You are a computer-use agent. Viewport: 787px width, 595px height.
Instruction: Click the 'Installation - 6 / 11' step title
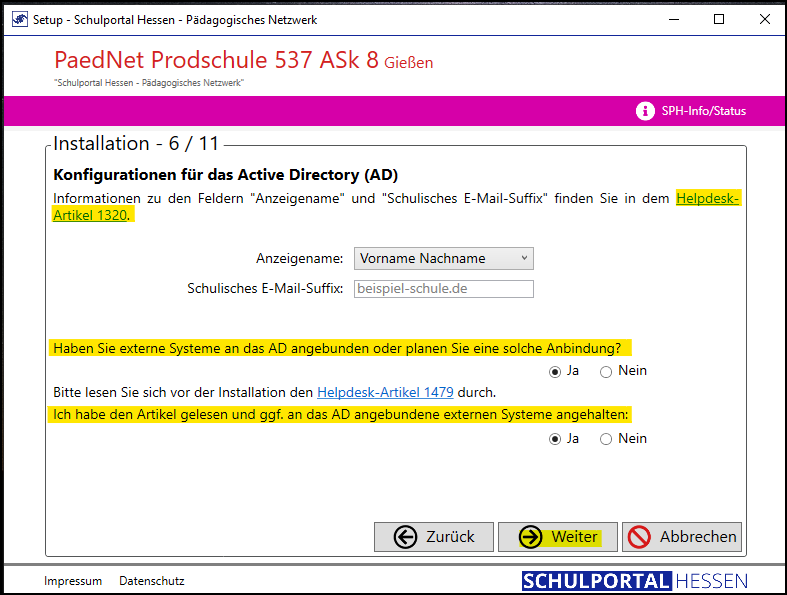click(x=136, y=144)
